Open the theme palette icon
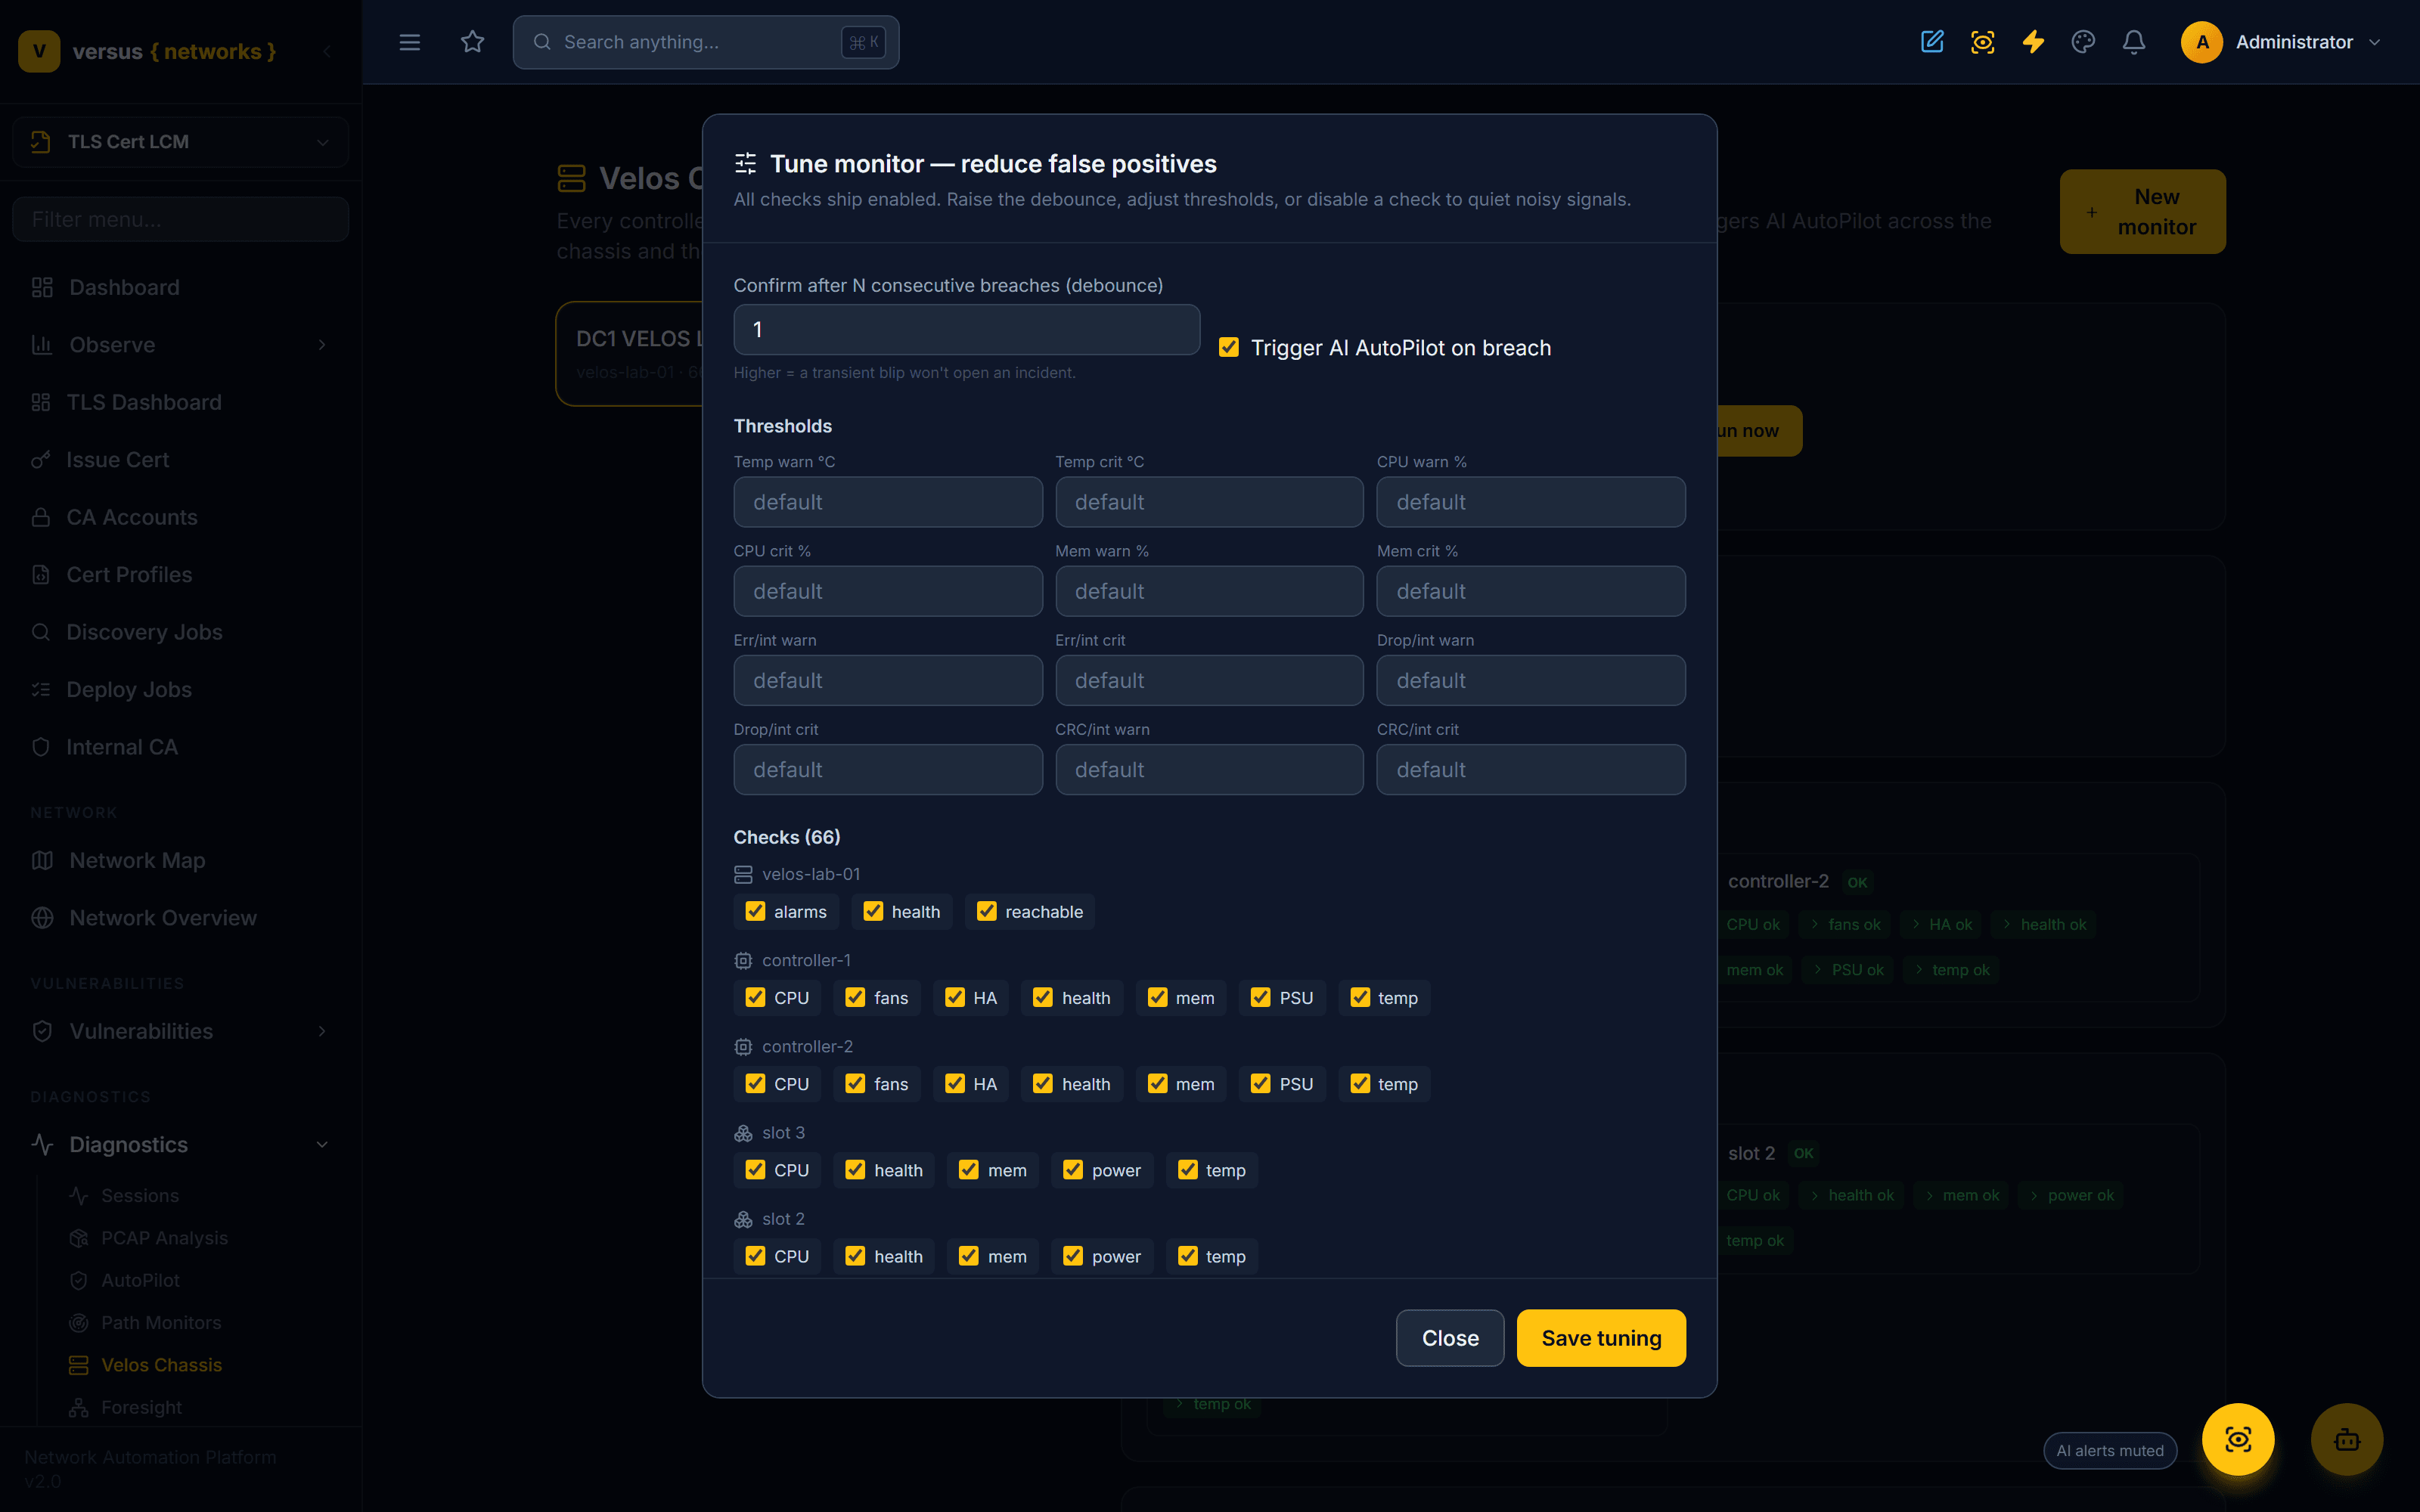The height and width of the screenshot is (1512, 2420). (x=2083, y=42)
